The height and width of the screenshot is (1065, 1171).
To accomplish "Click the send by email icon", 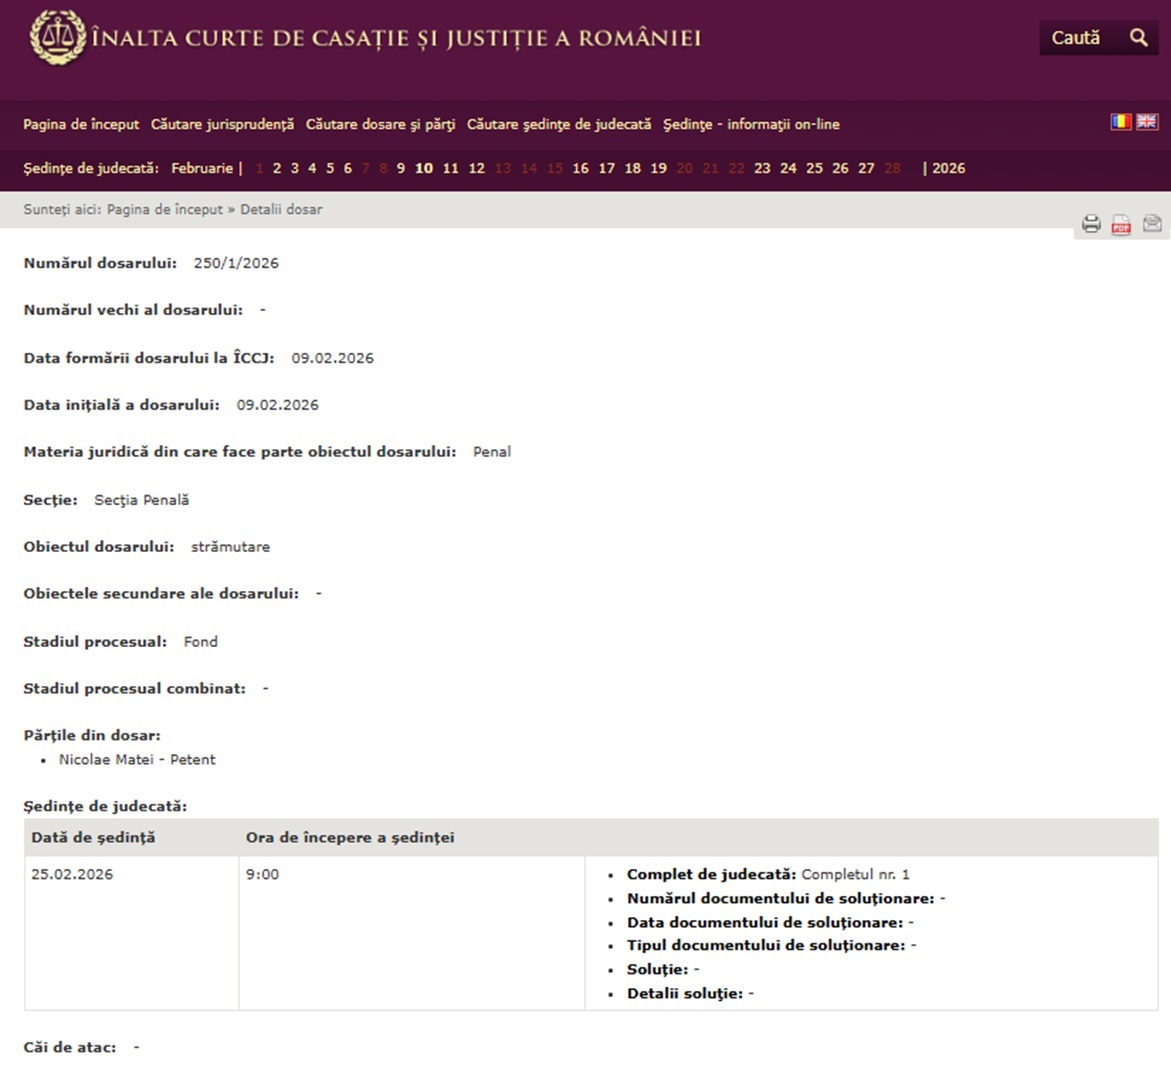I will [1152, 223].
